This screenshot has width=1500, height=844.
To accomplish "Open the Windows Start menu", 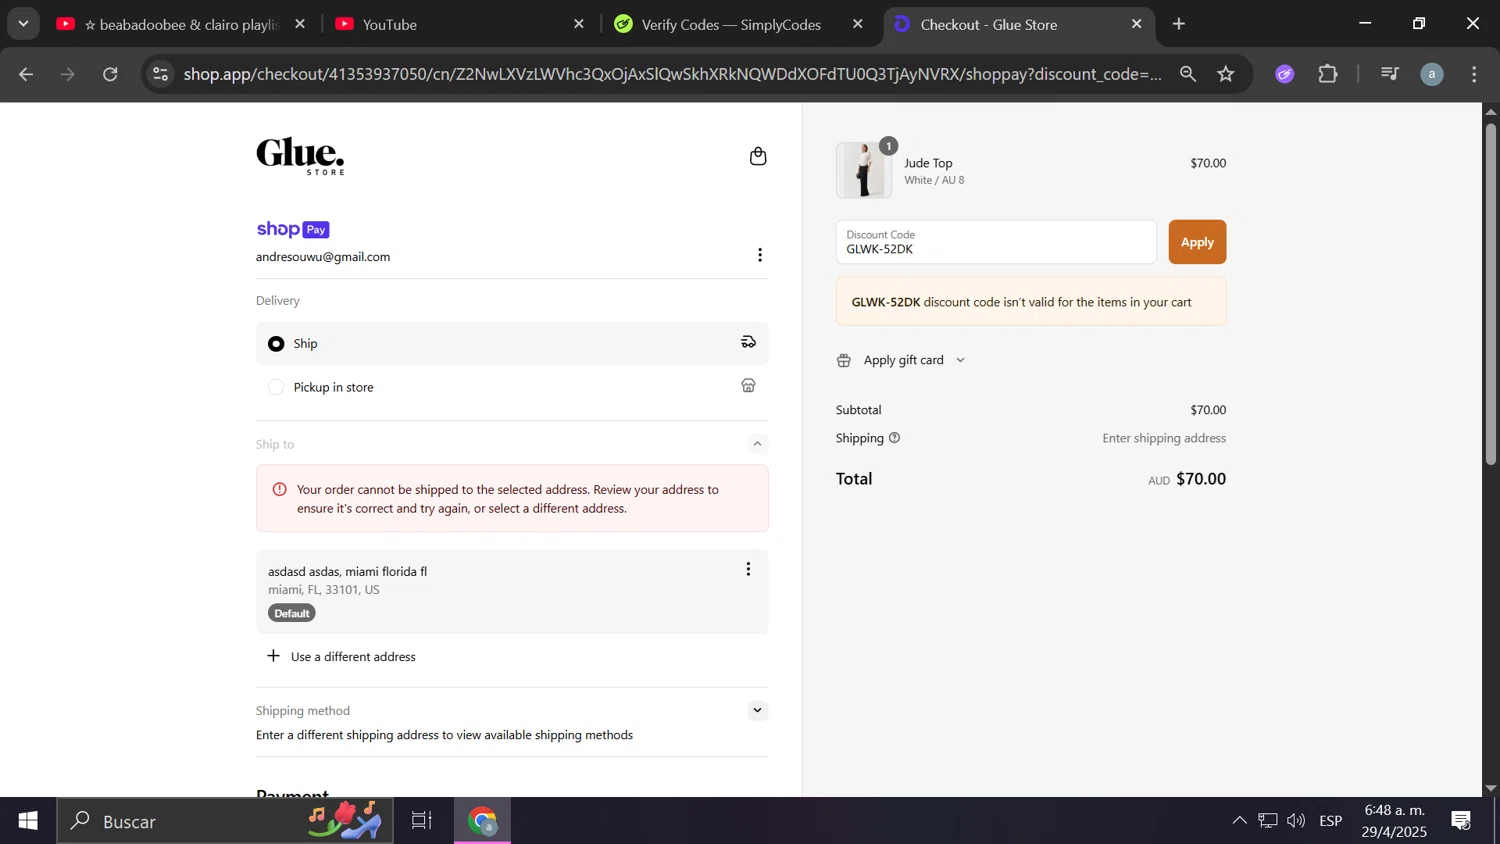I will [28, 821].
